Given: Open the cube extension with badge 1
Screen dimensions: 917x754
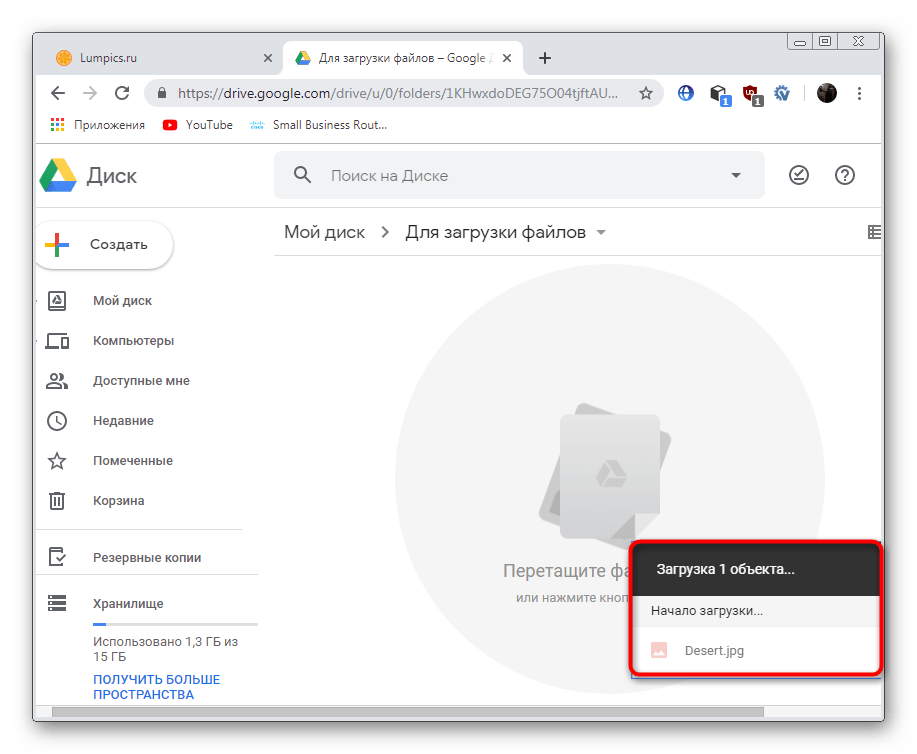Looking at the screenshot, I should 719,94.
